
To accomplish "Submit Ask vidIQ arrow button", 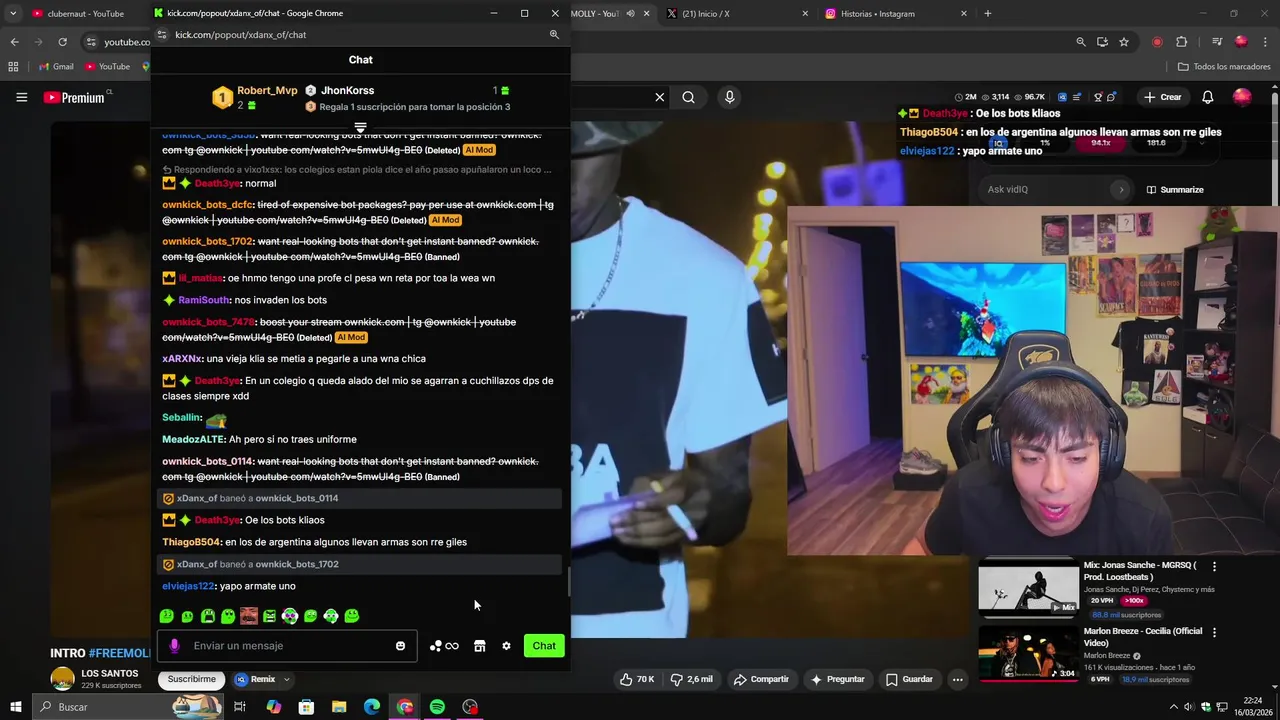I will pyautogui.click(x=1121, y=190).
